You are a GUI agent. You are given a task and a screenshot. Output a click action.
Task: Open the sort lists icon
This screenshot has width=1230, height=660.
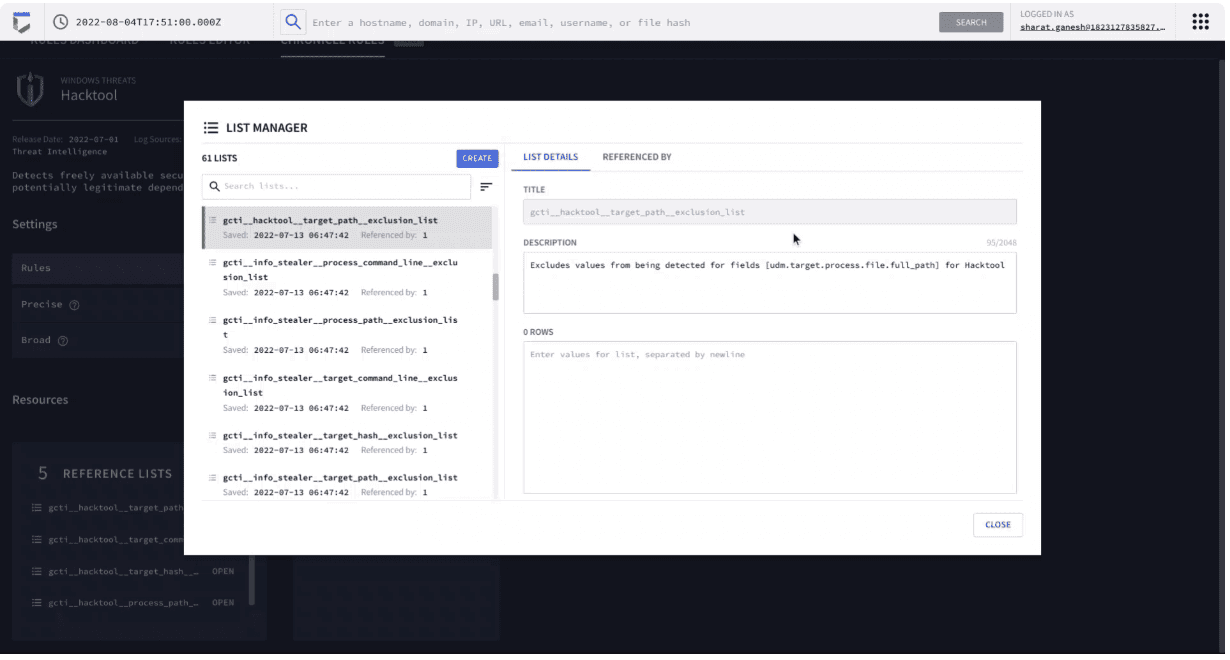coord(486,187)
